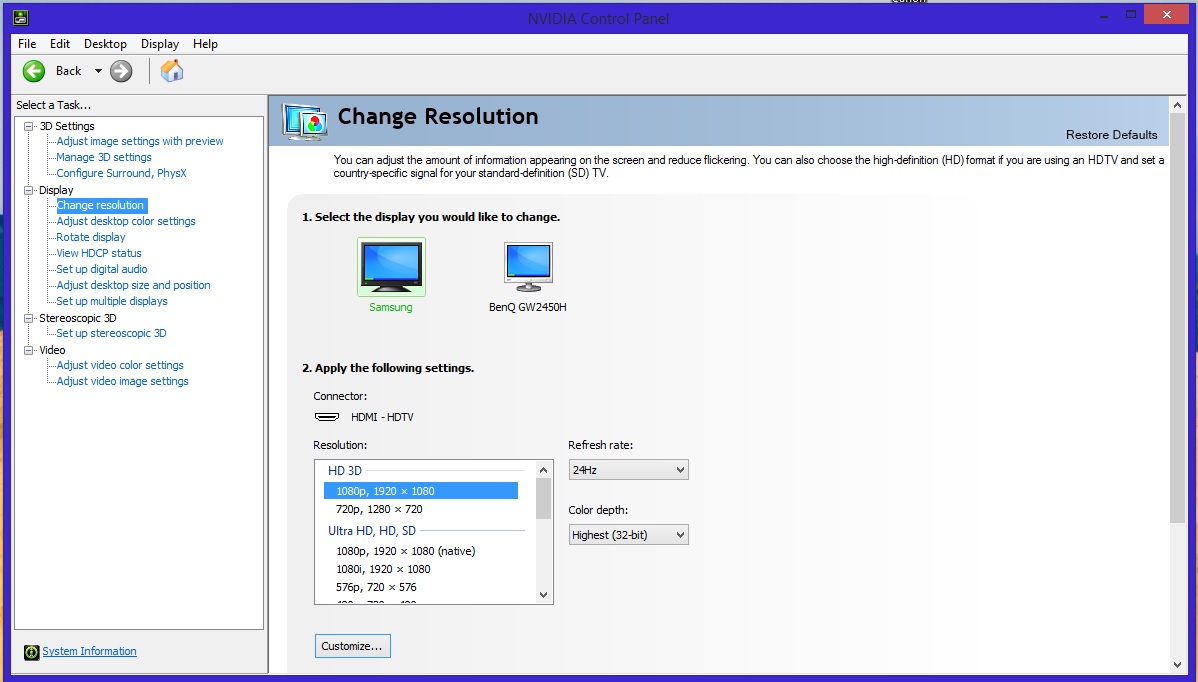
Task: Click the System Information link
Action: (x=89, y=651)
